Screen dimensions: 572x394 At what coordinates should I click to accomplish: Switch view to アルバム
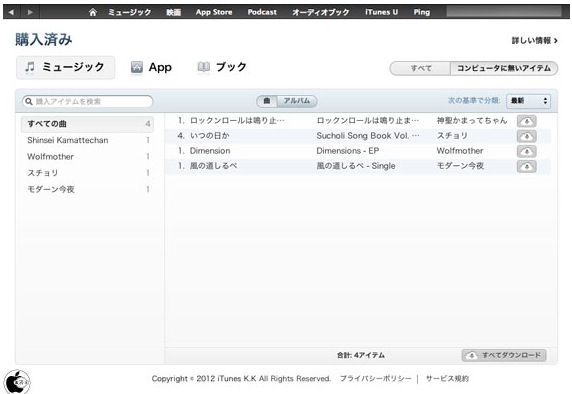point(297,101)
